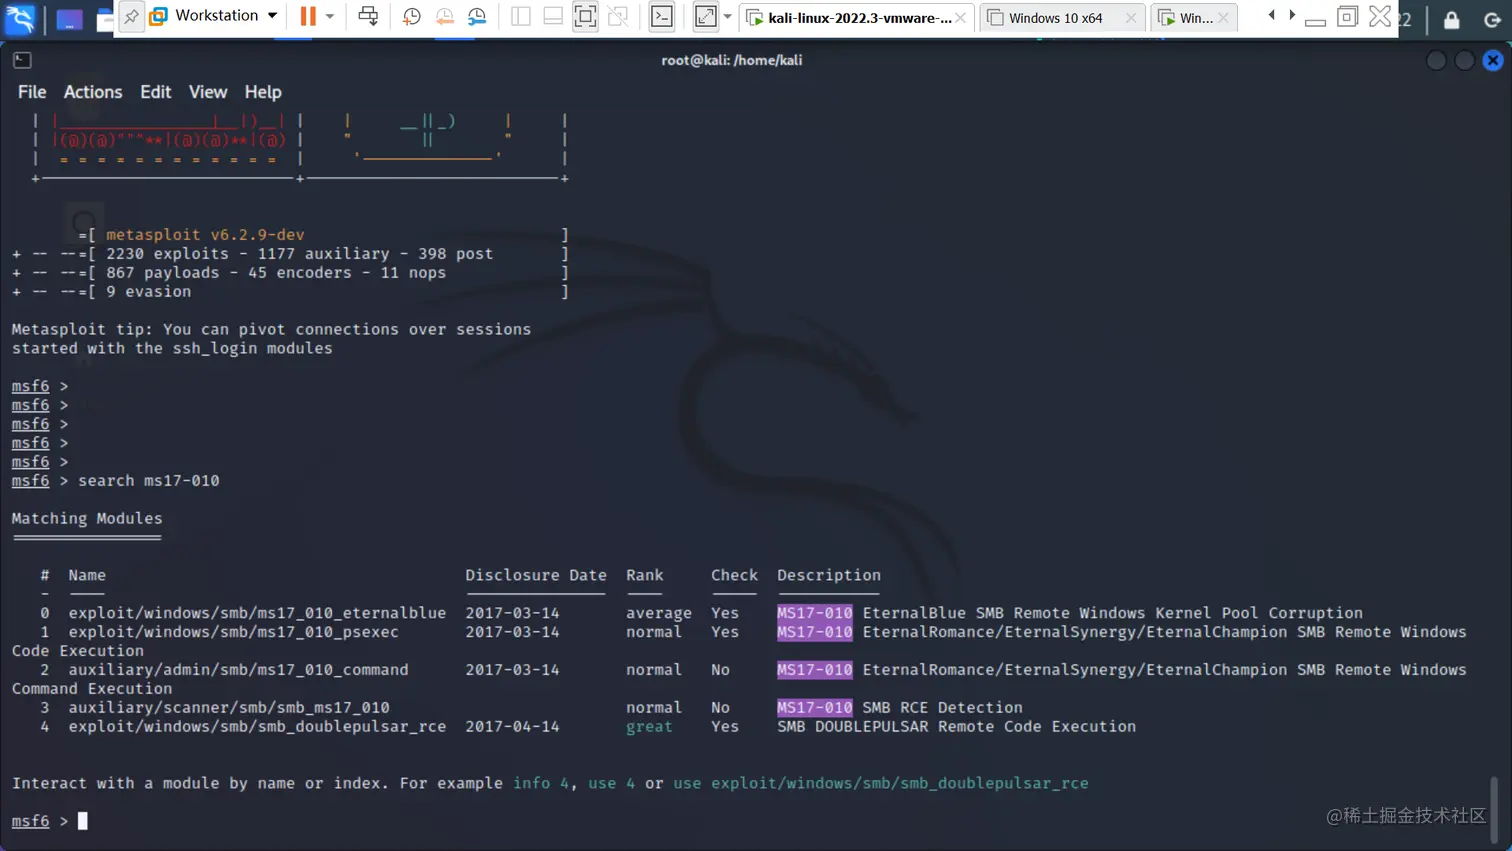Viewport: 1512px width, 851px height.
Task: Click the 'use 4' example text
Action: coord(611,783)
